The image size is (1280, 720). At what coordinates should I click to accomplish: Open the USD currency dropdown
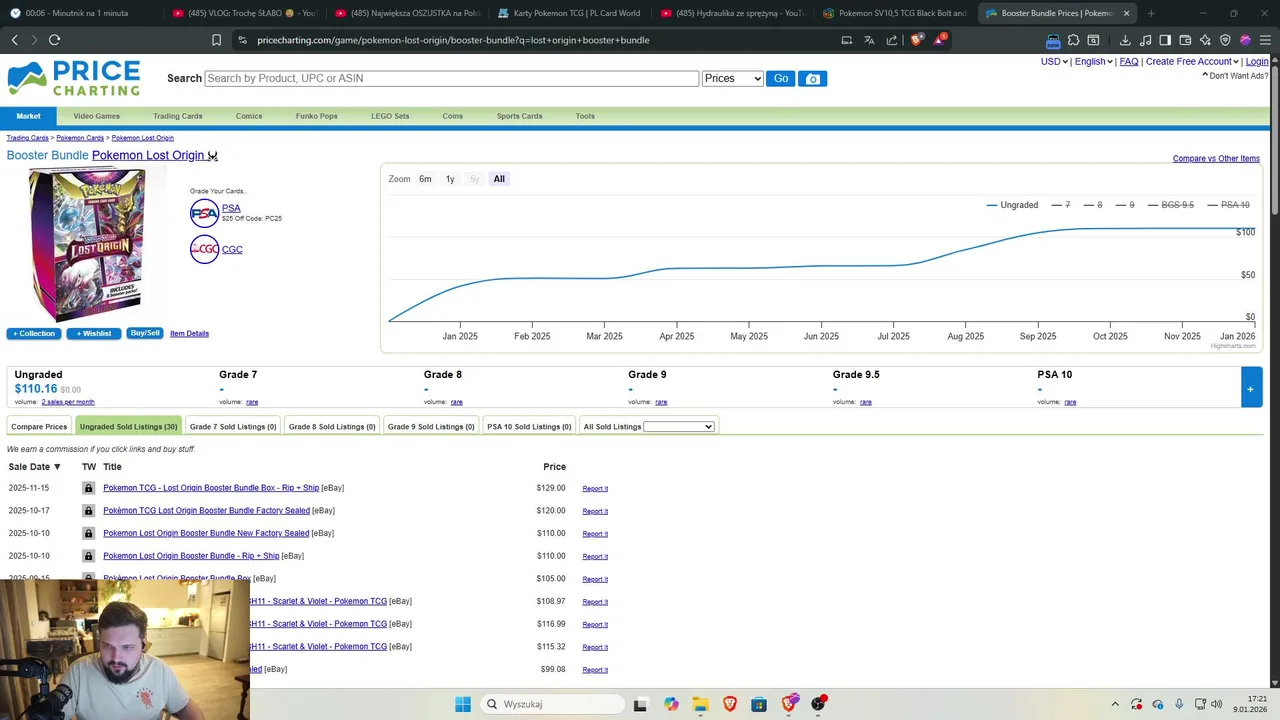1054,61
